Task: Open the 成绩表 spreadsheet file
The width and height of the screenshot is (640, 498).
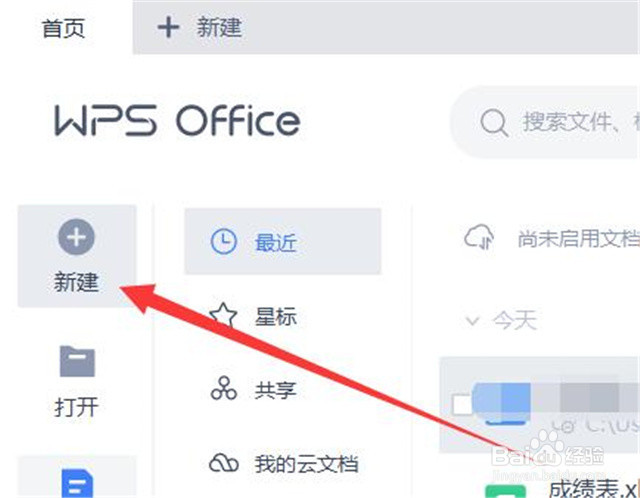Action: point(592,488)
